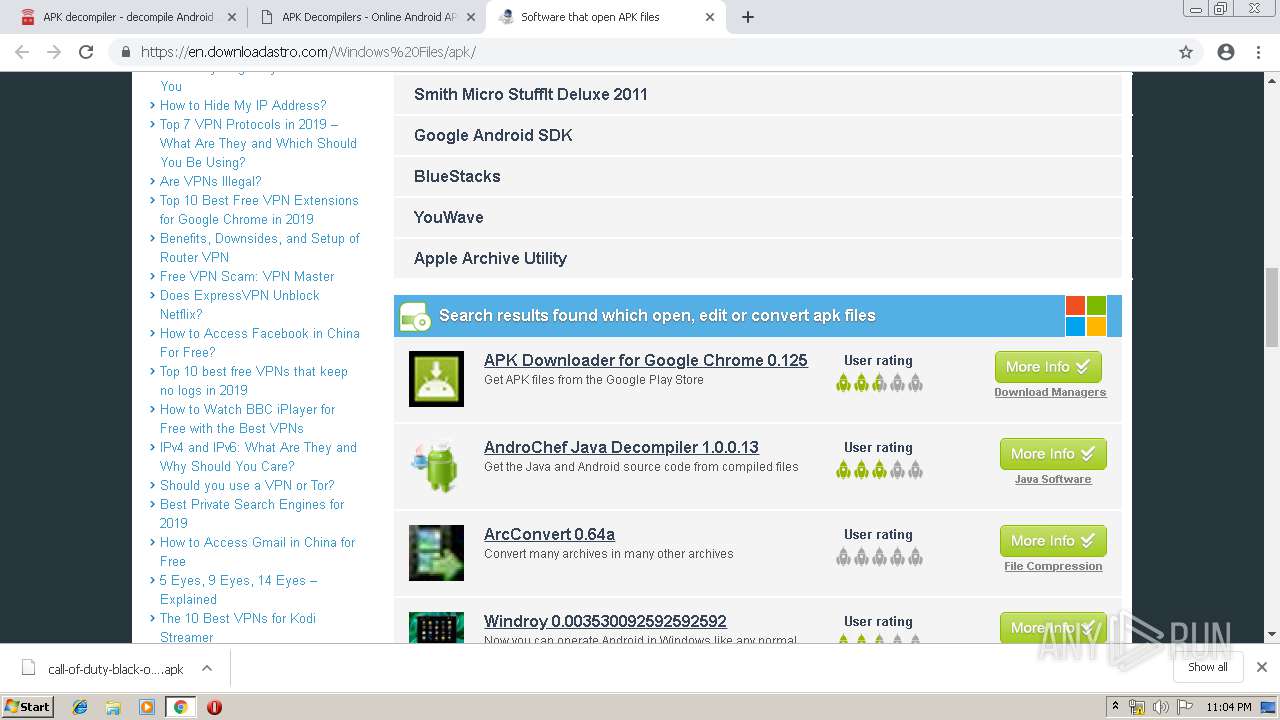Image resolution: width=1280 pixels, height=720 pixels.
Task: Click the volume tray icon
Action: coord(1160,707)
